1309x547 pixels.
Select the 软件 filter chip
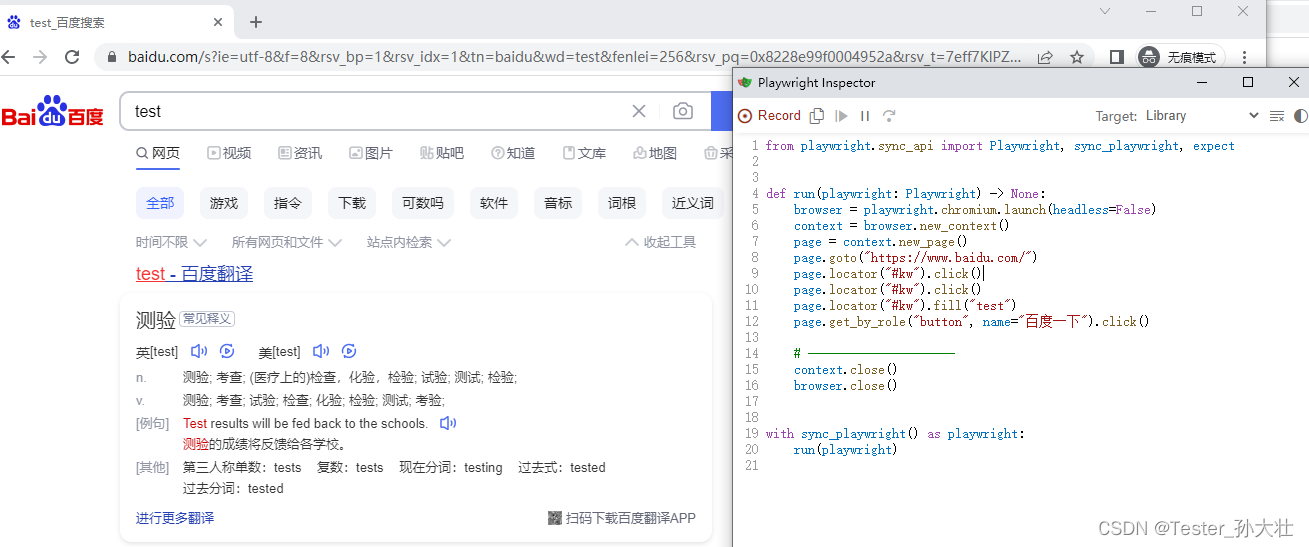[x=494, y=203]
